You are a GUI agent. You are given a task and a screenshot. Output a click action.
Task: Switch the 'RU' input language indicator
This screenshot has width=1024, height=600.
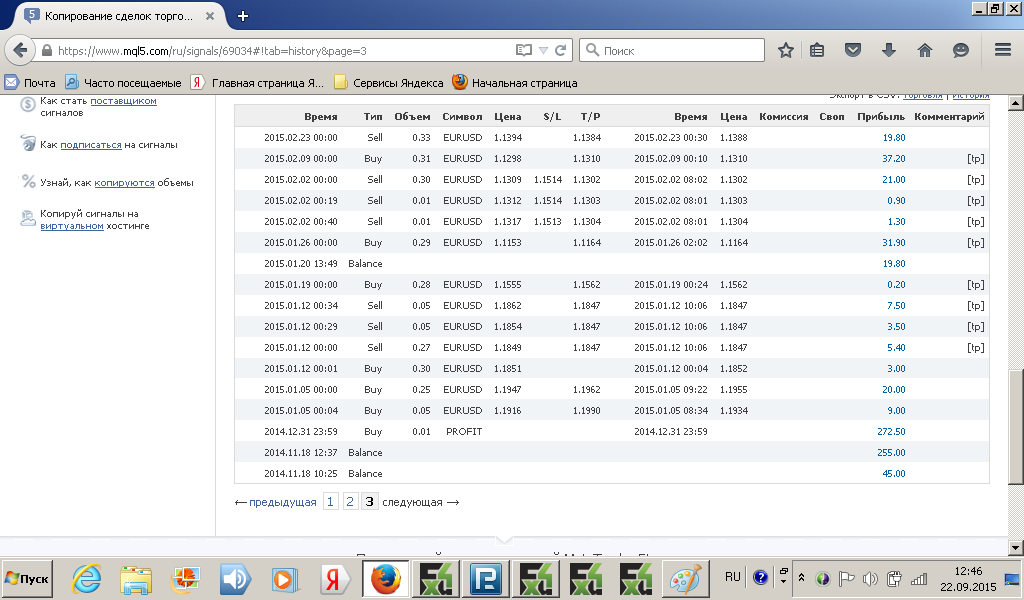(x=733, y=576)
